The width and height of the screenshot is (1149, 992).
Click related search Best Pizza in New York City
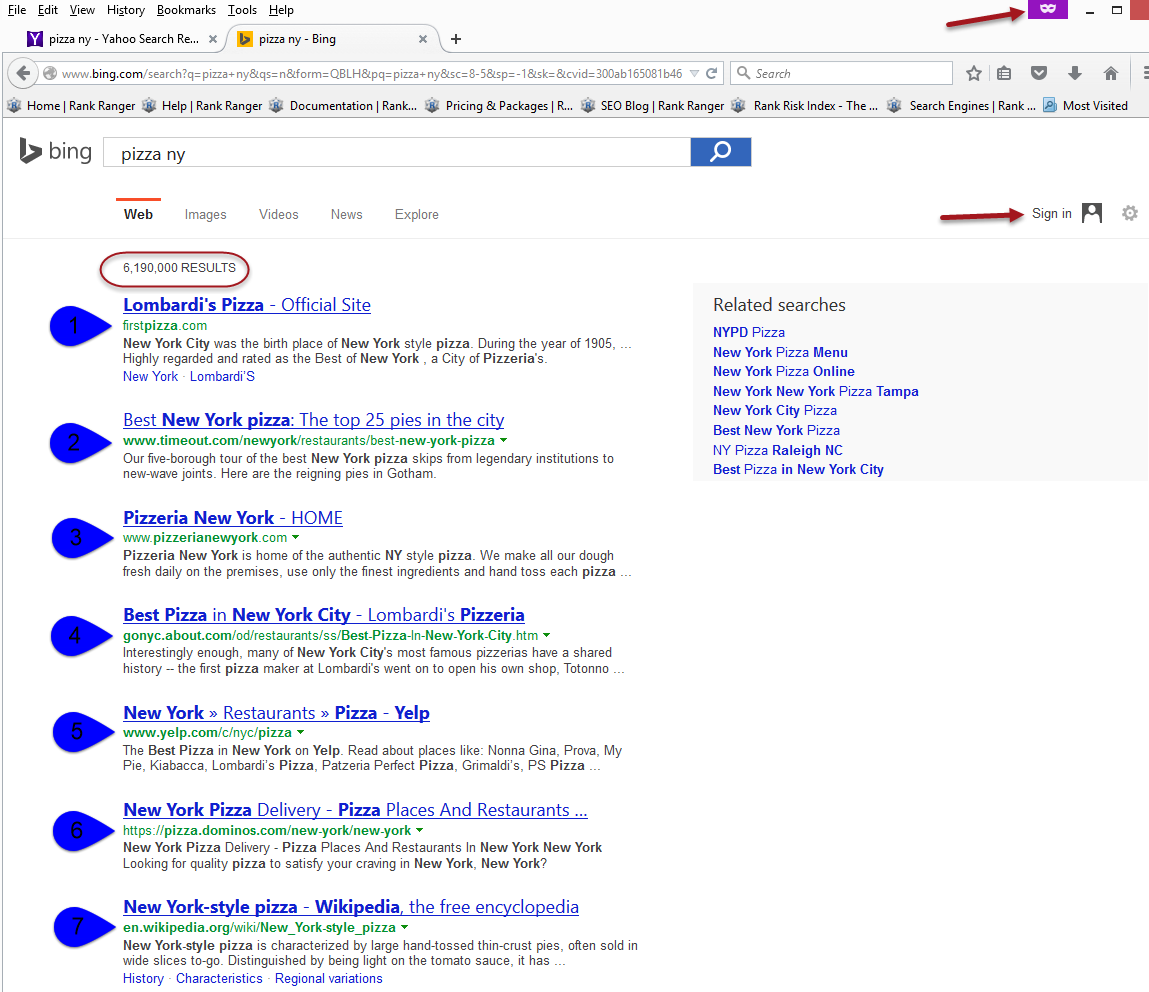coord(798,470)
